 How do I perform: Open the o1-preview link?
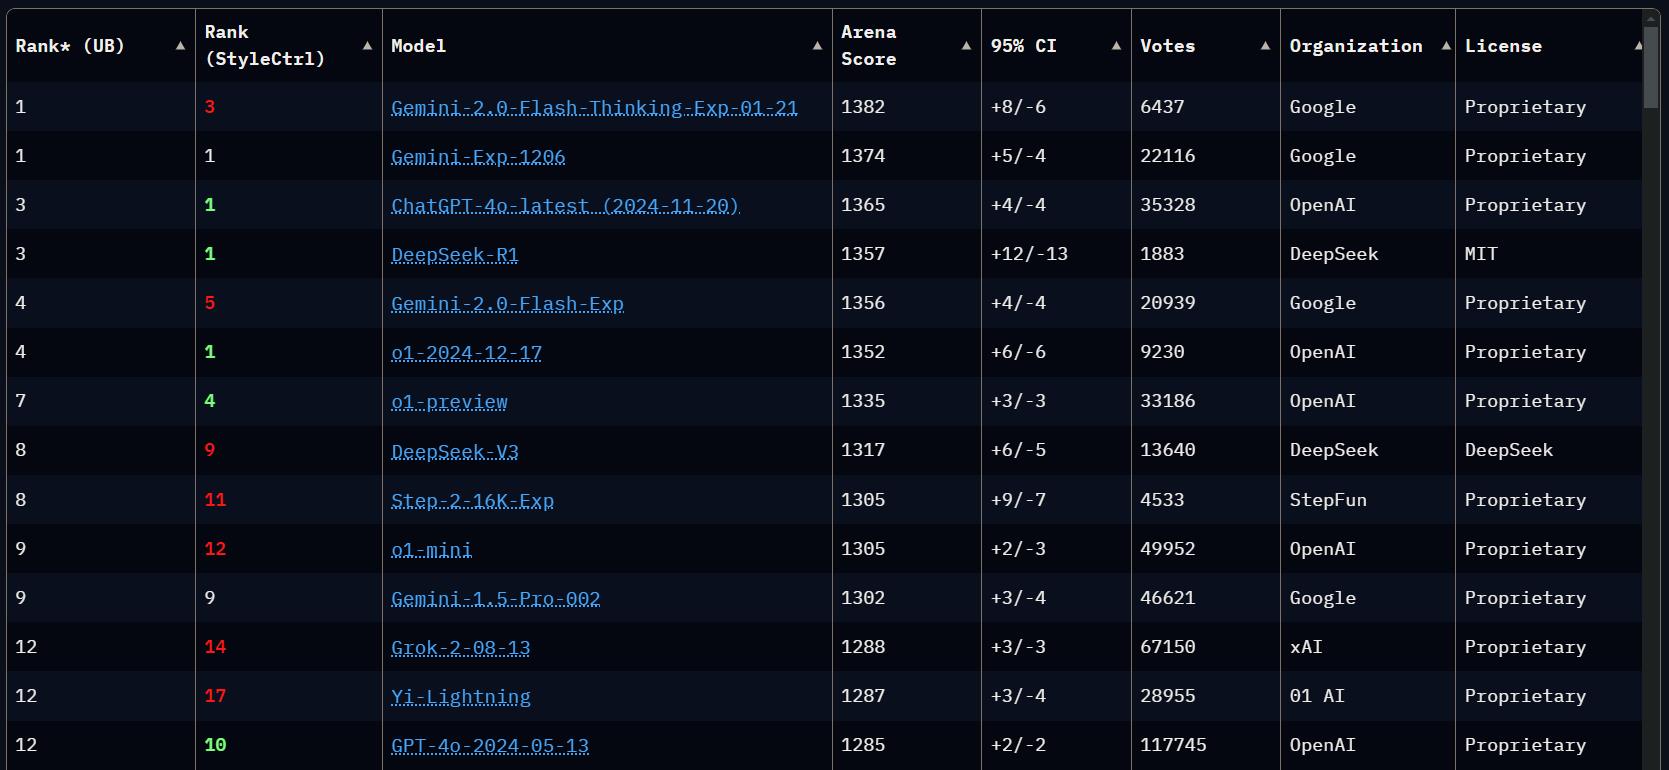(x=449, y=402)
